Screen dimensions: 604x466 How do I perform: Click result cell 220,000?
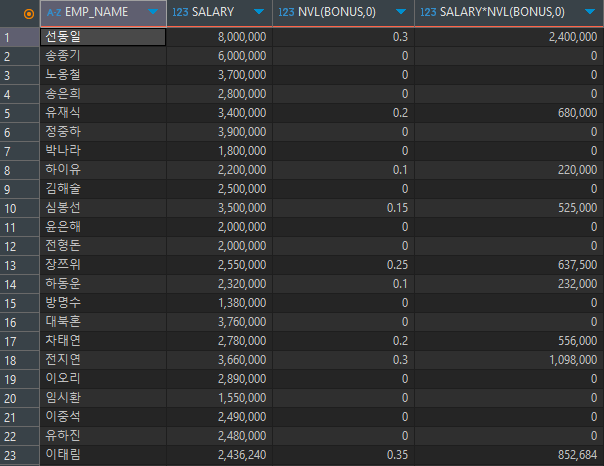coord(509,170)
